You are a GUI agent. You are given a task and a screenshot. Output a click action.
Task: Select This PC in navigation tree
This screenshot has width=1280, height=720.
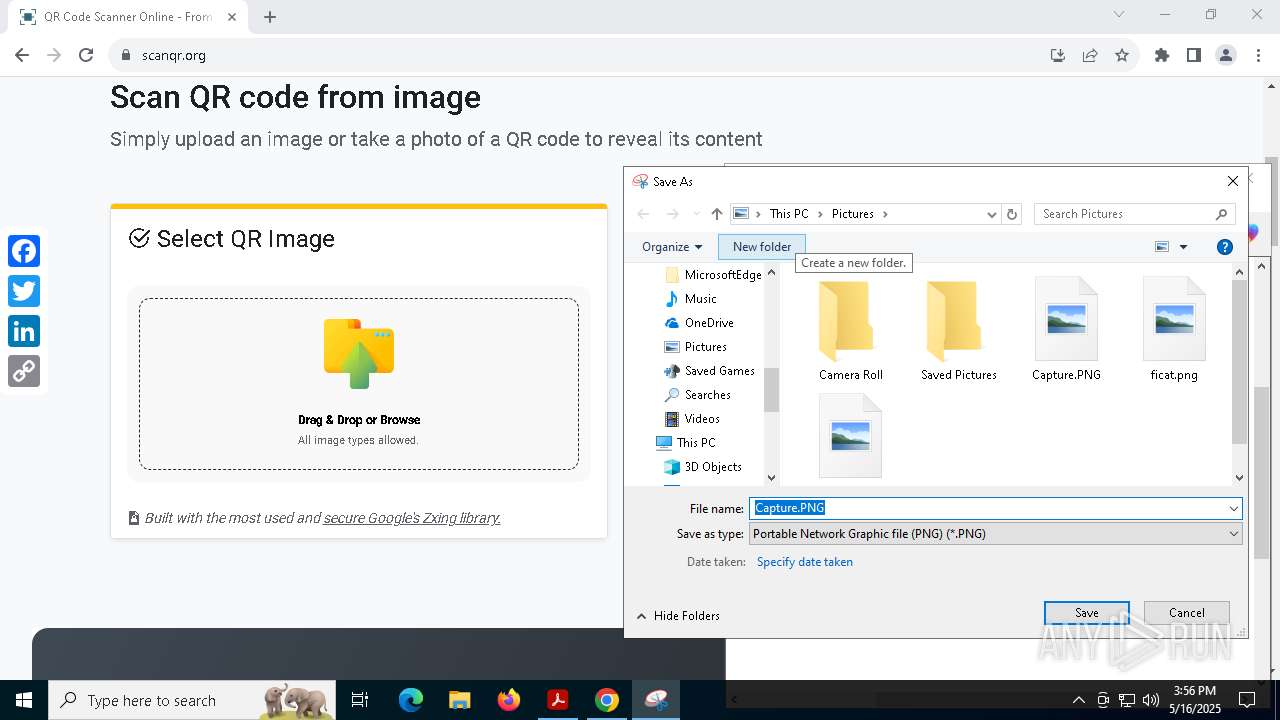695,443
